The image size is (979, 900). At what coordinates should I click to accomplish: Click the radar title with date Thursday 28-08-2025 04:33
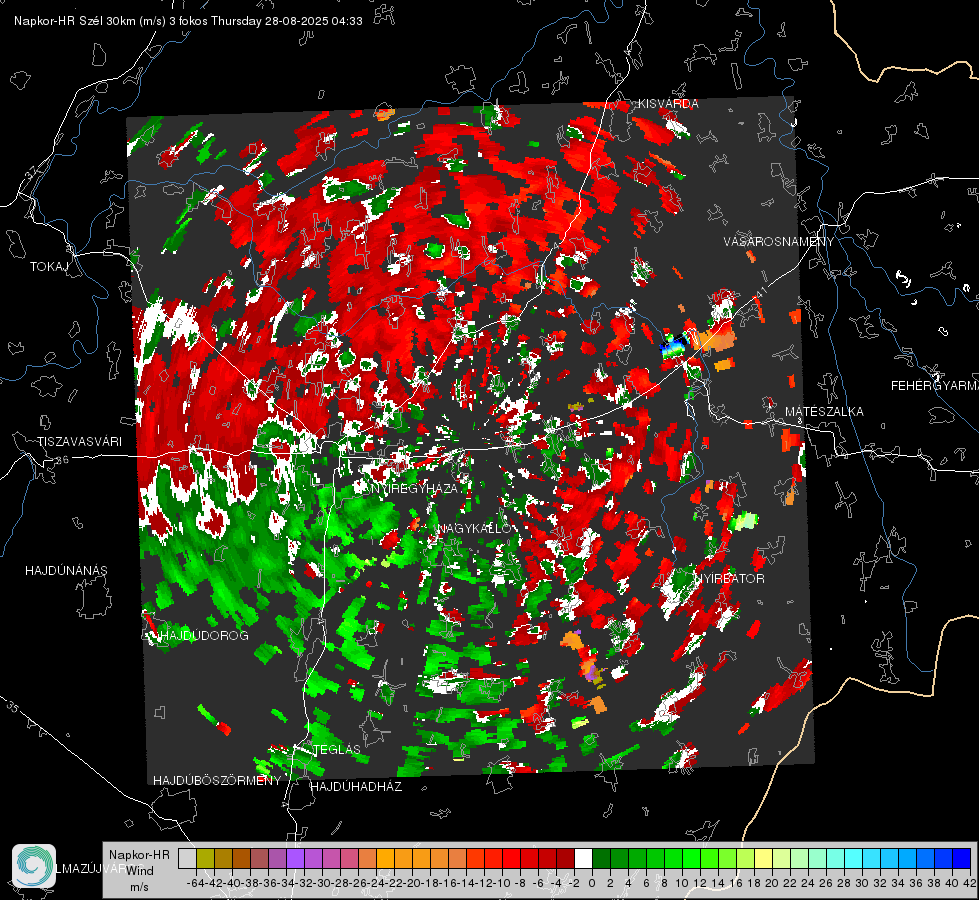[188, 21]
